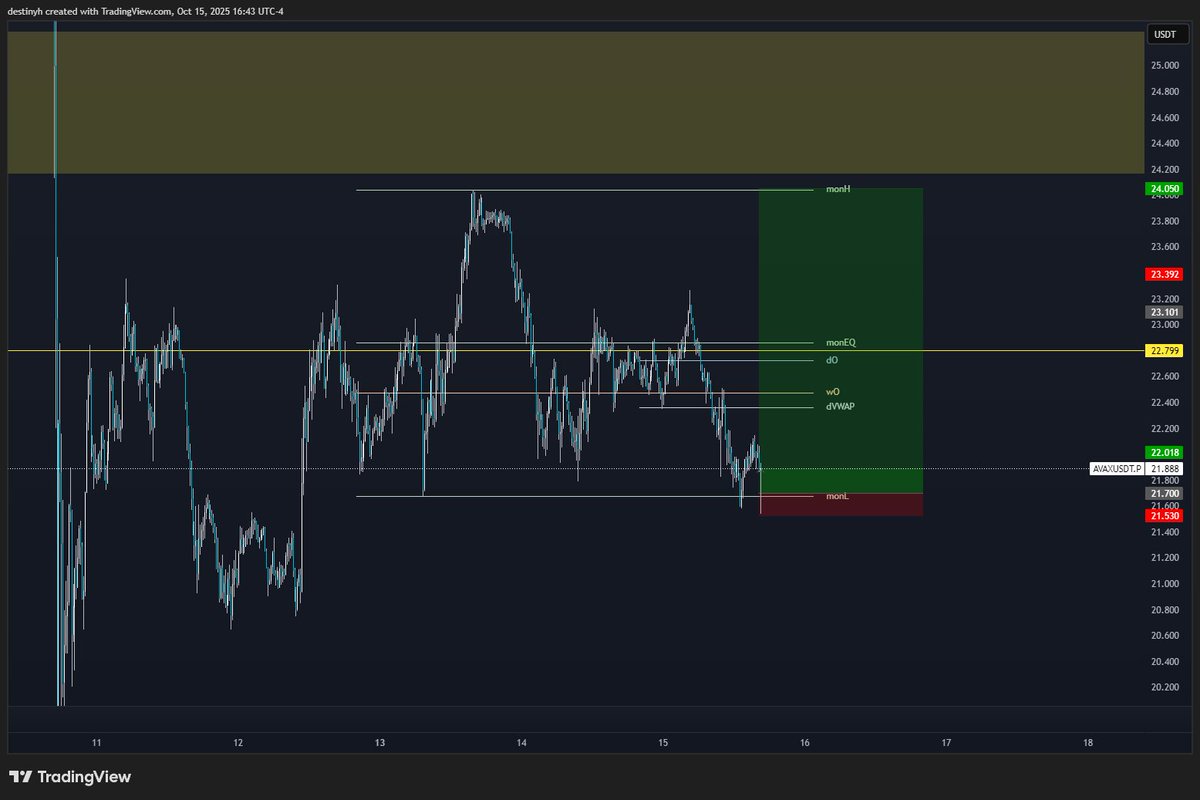Image resolution: width=1200 pixels, height=800 pixels.
Task: Click the gray 21.700 price label
Action: click(1165, 493)
